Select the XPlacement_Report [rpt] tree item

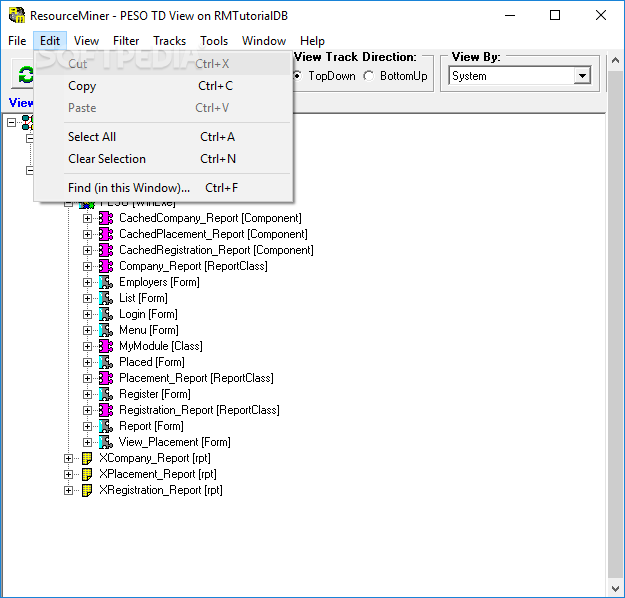click(158, 474)
